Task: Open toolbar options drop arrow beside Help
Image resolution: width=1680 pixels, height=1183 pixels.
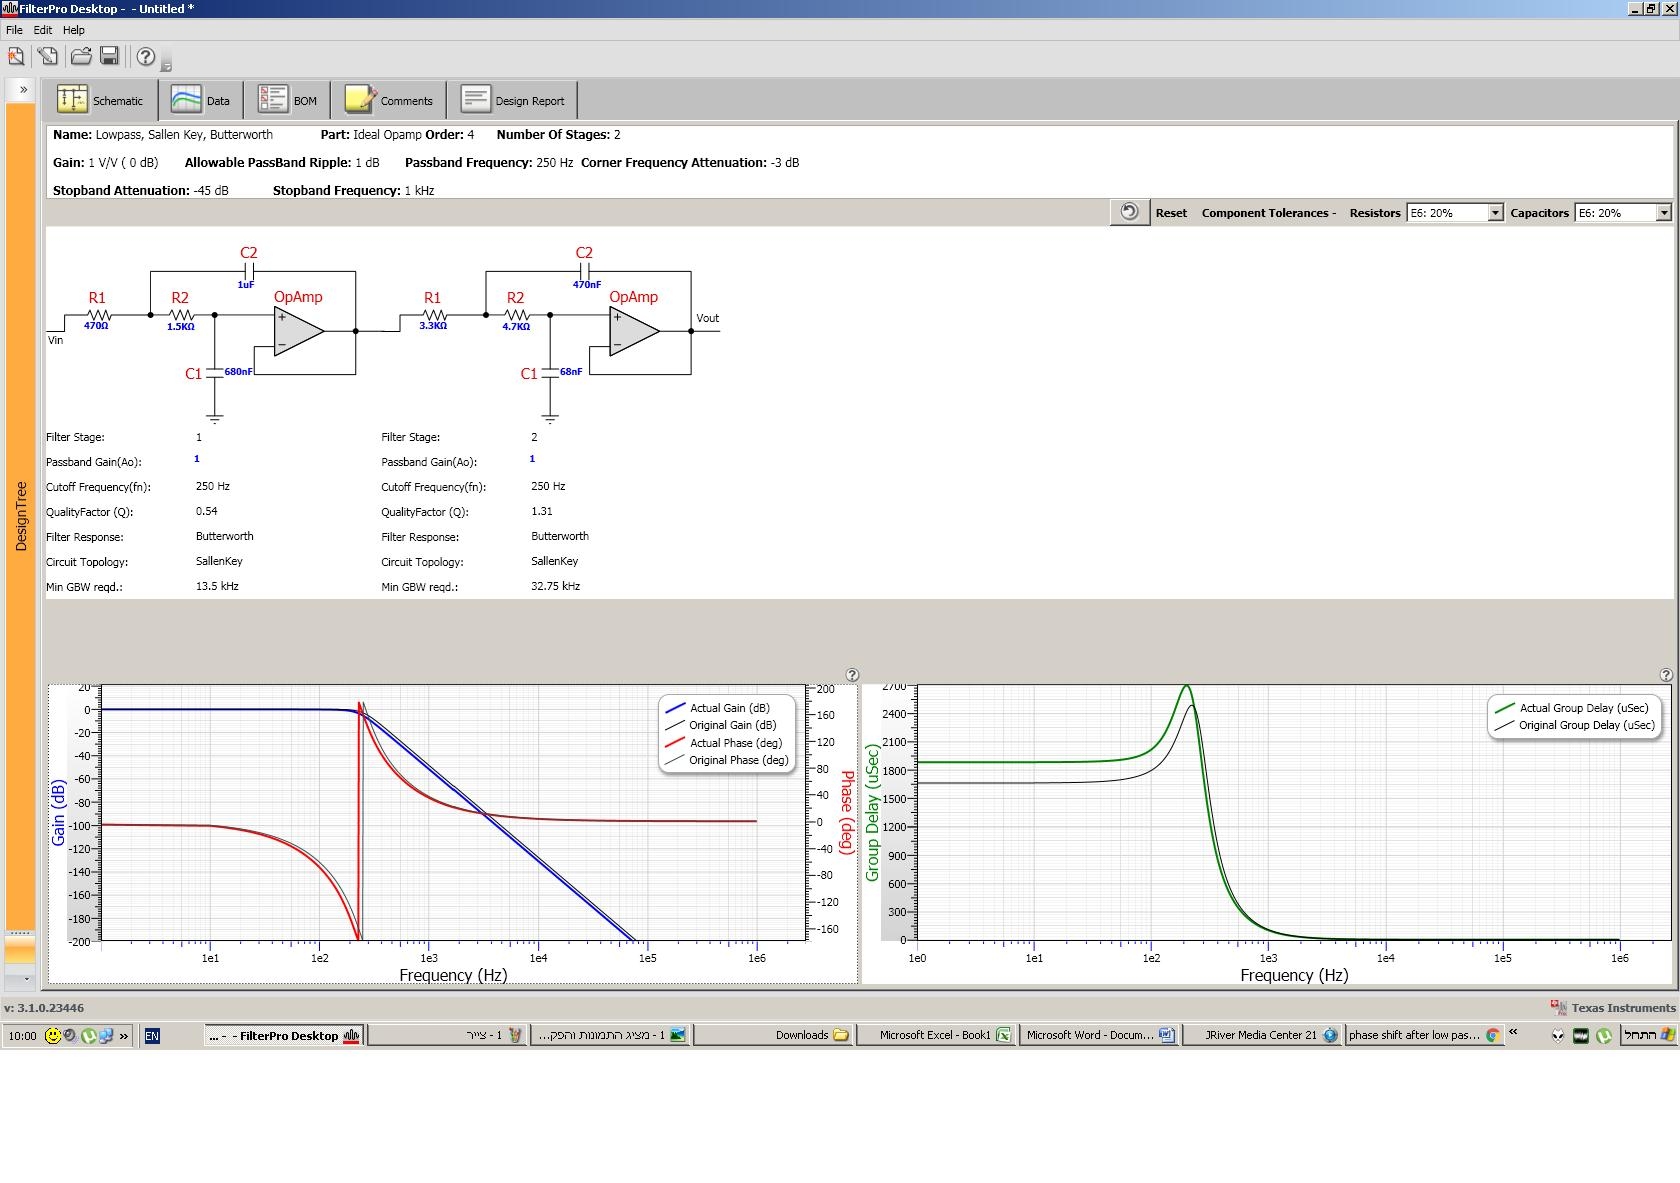Action: (166, 66)
